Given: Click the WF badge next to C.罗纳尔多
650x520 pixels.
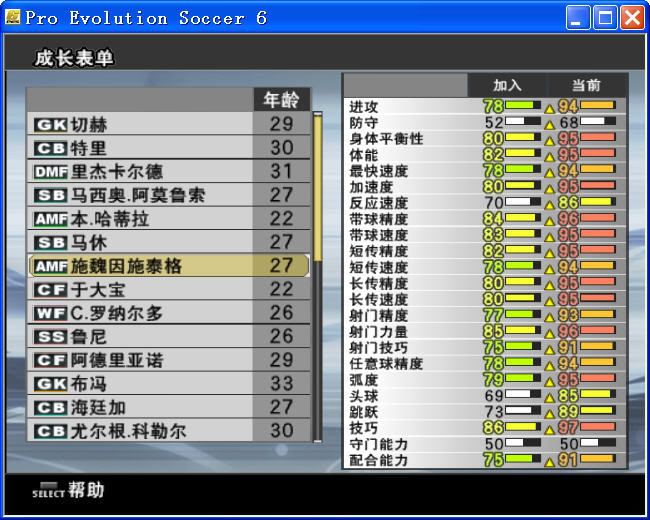Looking at the screenshot, I should pyautogui.click(x=50, y=313).
